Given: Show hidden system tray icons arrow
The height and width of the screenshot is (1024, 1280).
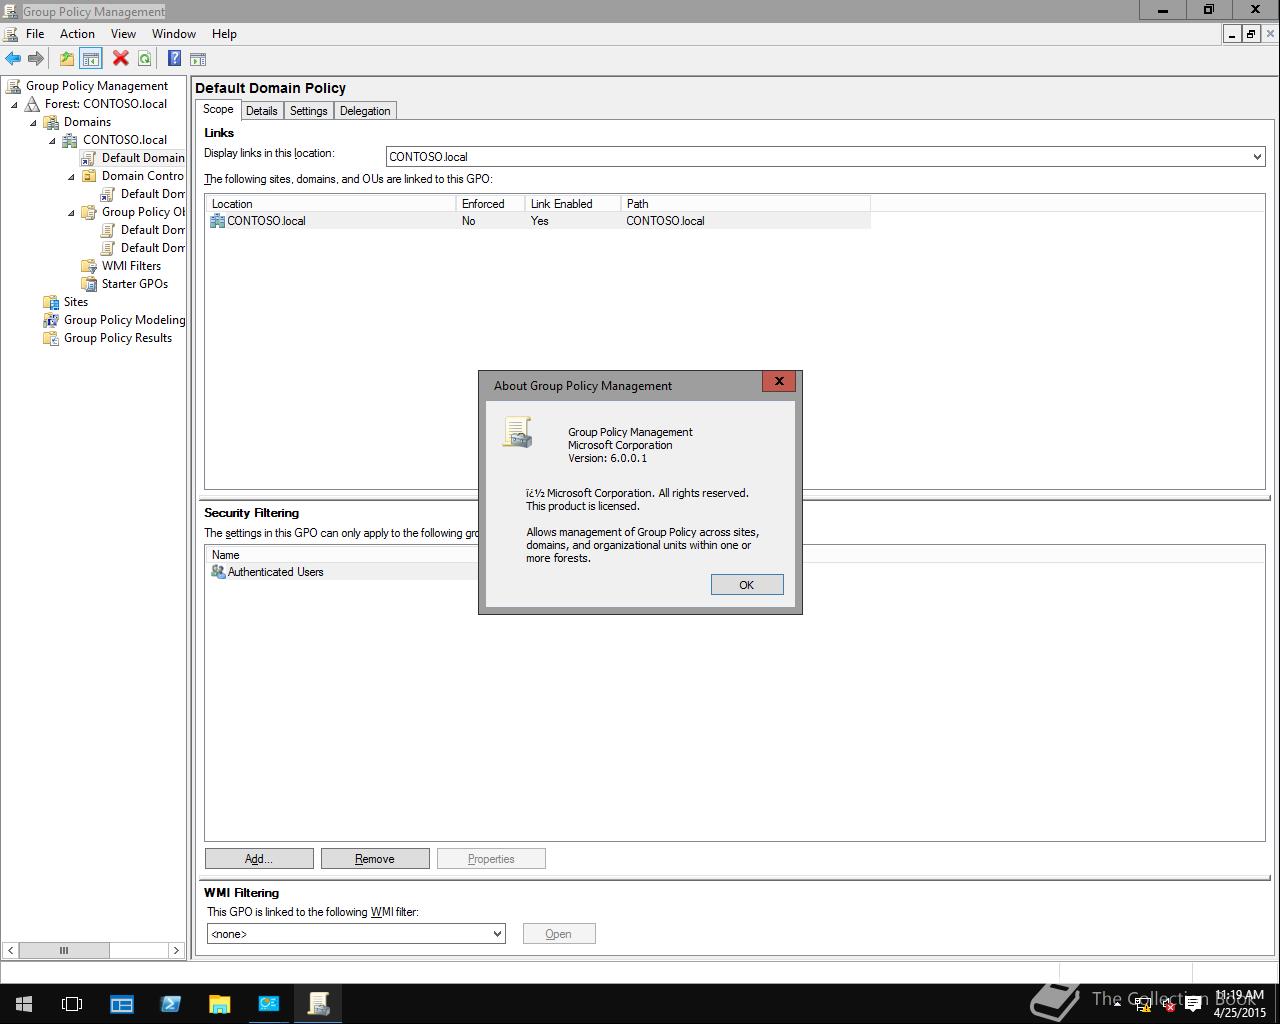Looking at the screenshot, I should point(1117,1004).
